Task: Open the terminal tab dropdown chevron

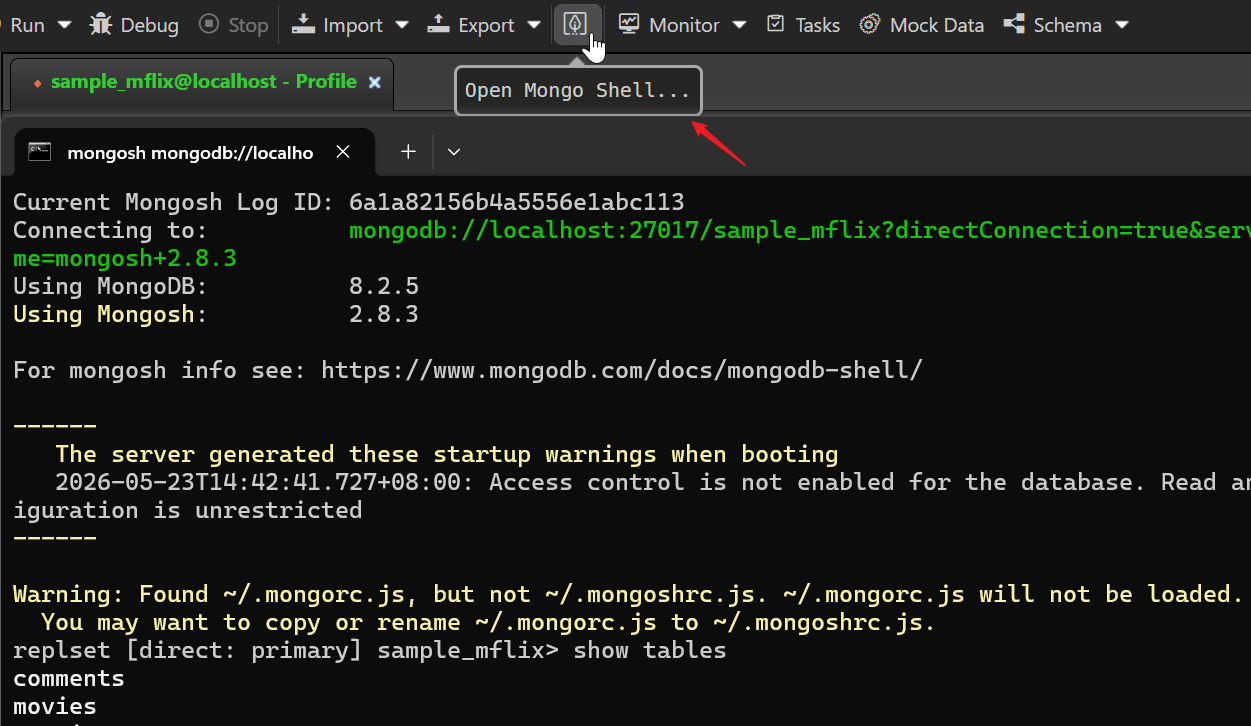Action: [454, 152]
